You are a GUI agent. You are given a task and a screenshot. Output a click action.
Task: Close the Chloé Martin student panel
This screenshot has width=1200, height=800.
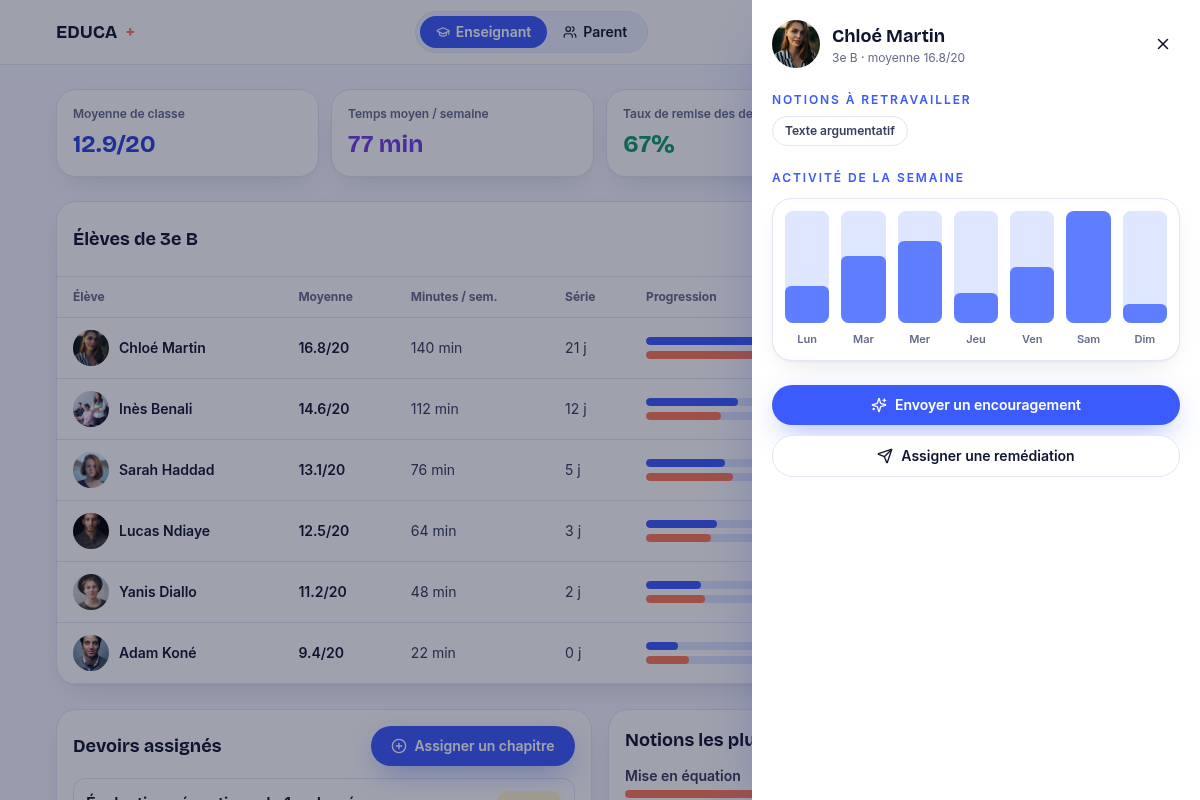tap(1163, 44)
